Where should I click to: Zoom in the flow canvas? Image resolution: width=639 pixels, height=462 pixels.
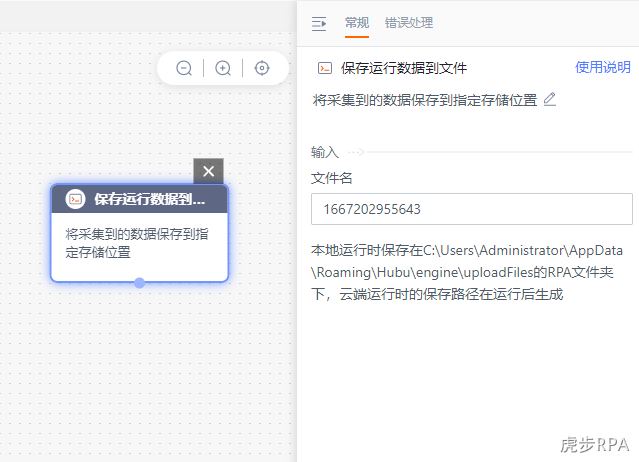[x=223, y=68]
